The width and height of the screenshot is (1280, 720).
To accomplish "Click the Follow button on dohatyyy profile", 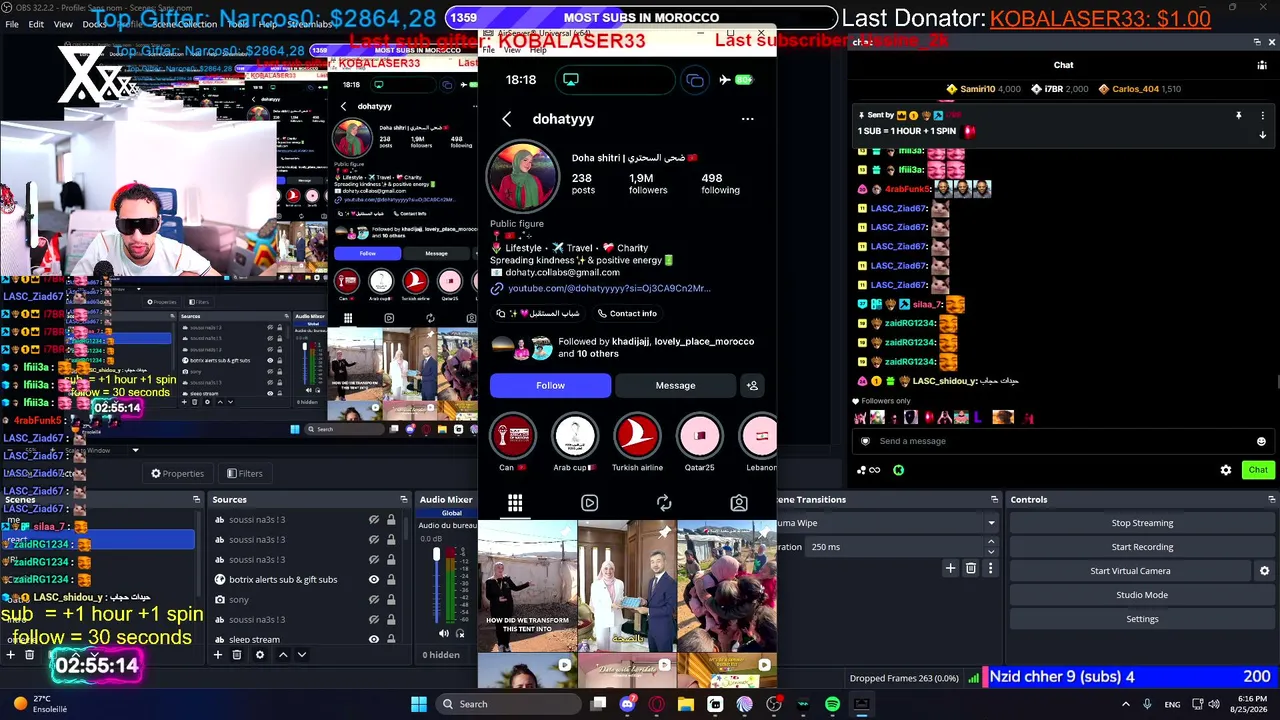I will 550,385.
